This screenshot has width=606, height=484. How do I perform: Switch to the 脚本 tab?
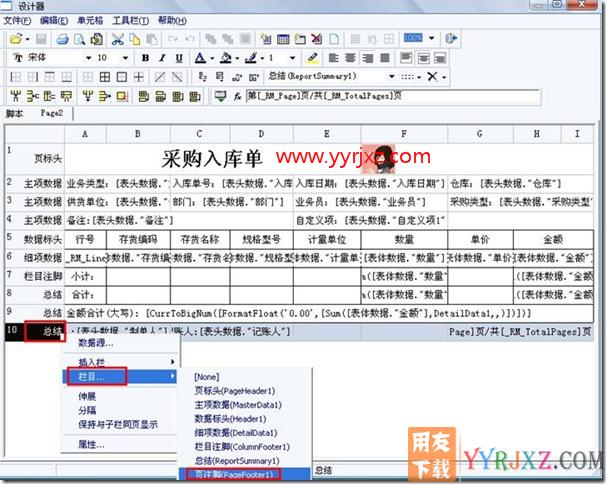pyautogui.click(x=15, y=114)
